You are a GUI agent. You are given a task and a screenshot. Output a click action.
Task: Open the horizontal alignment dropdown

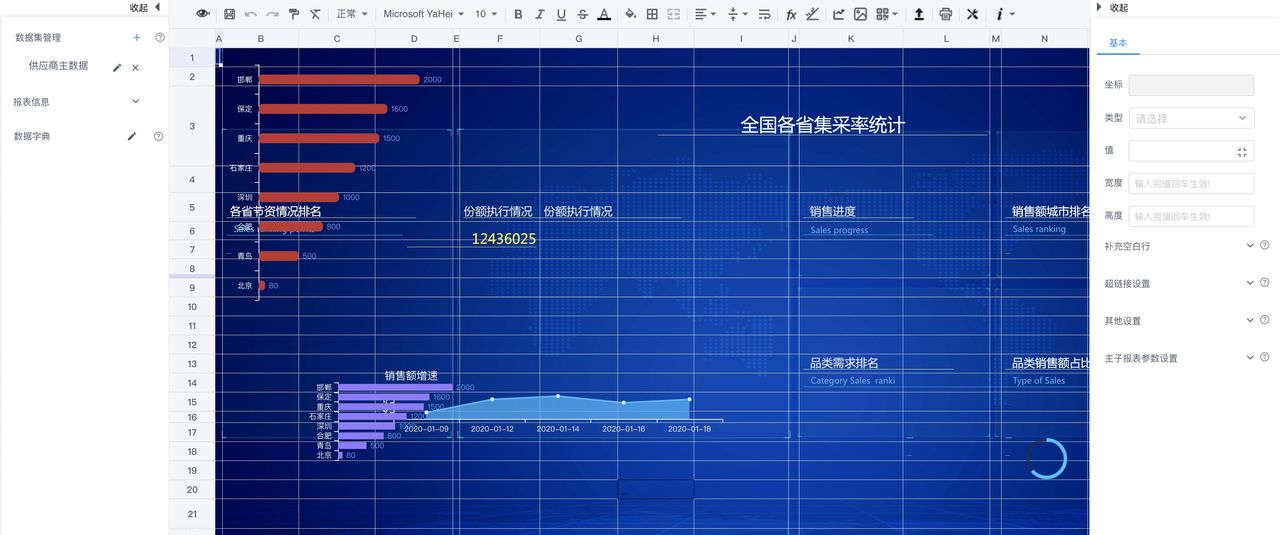[x=705, y=14]
